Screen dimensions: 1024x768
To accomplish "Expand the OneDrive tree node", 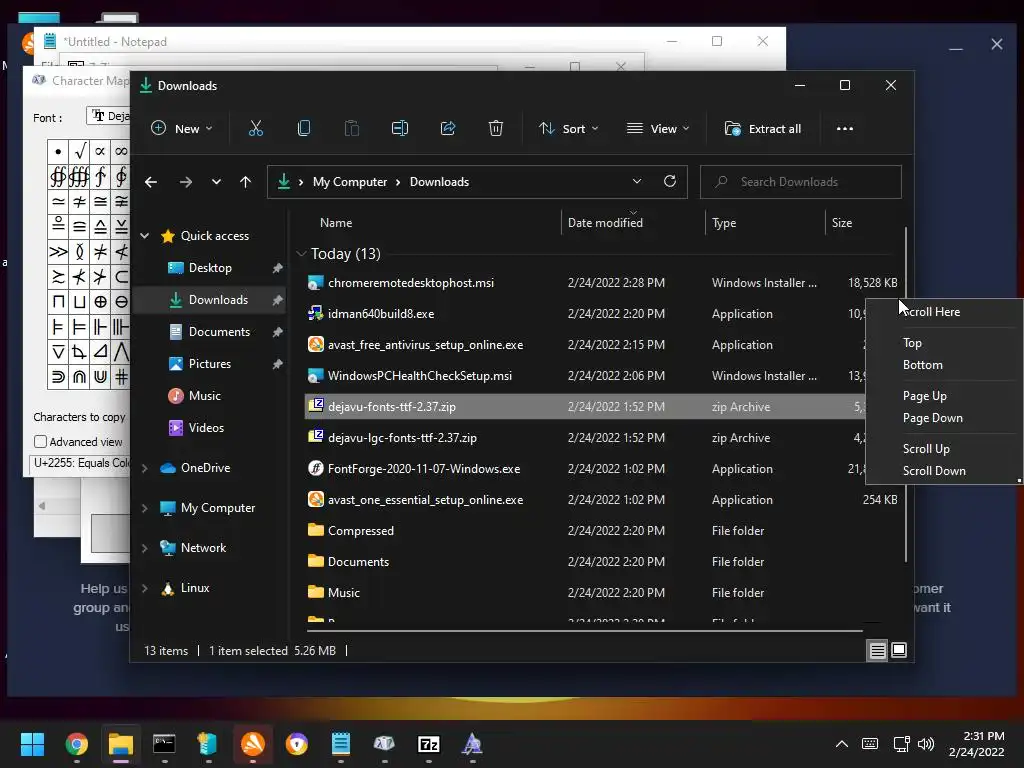I will pyautogui.click(x=145, y=468).
